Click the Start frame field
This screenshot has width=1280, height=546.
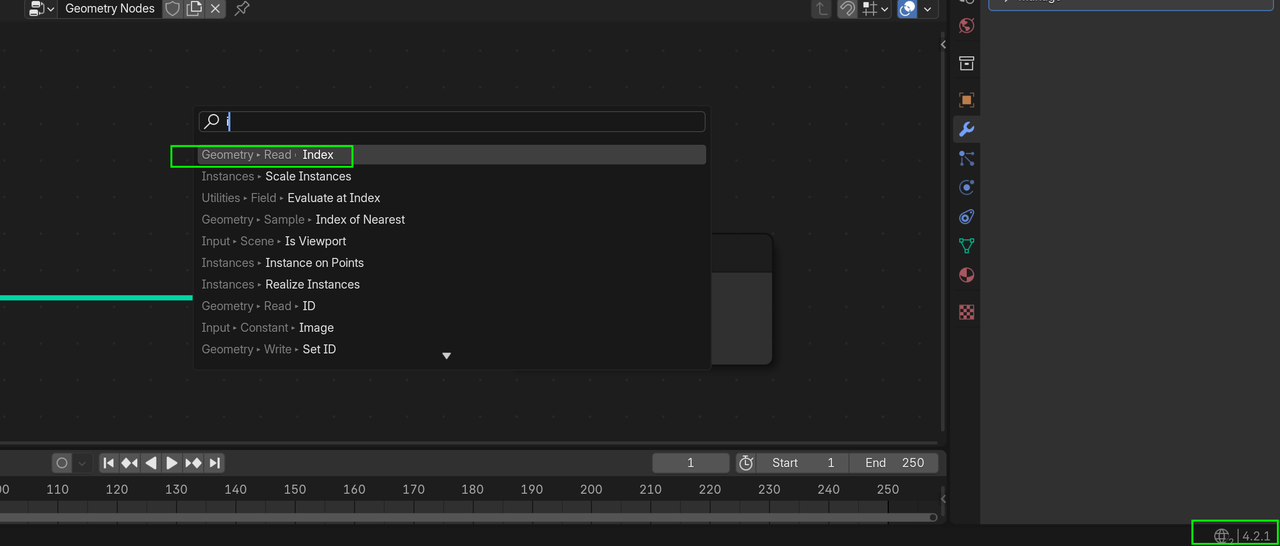coord(803,463)
